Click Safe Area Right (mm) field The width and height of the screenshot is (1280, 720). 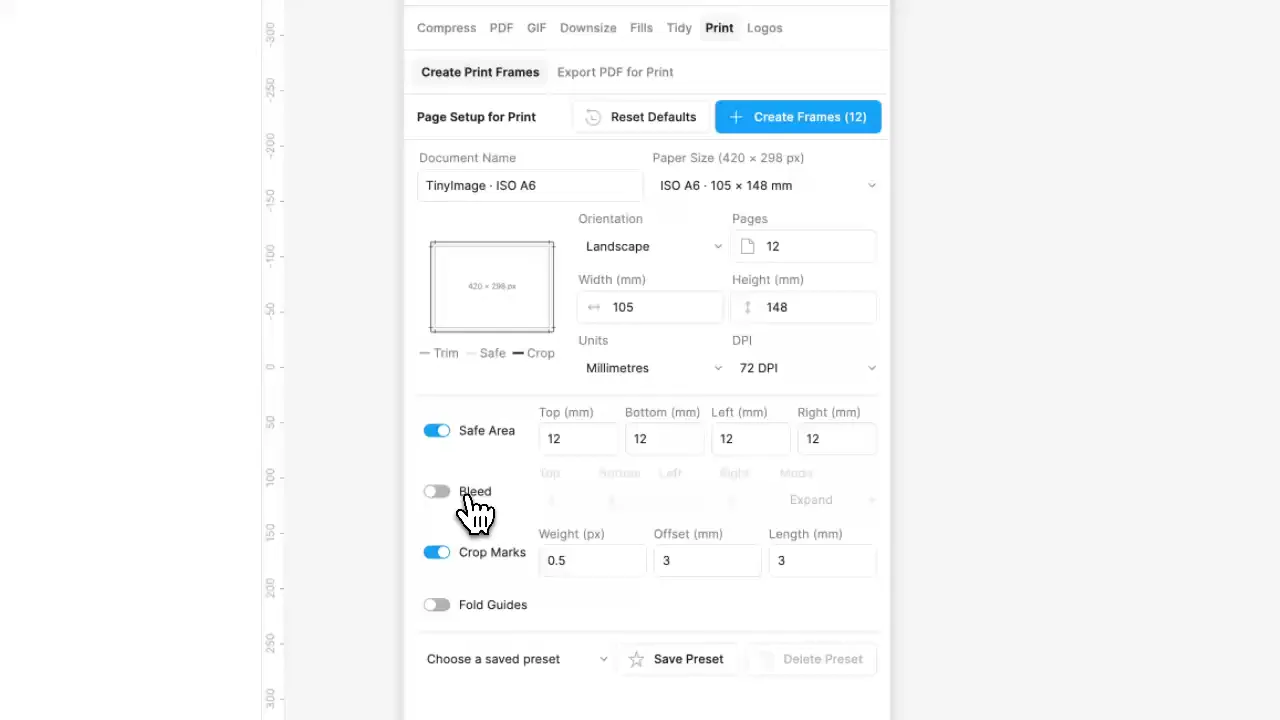[x=837, y=438]
